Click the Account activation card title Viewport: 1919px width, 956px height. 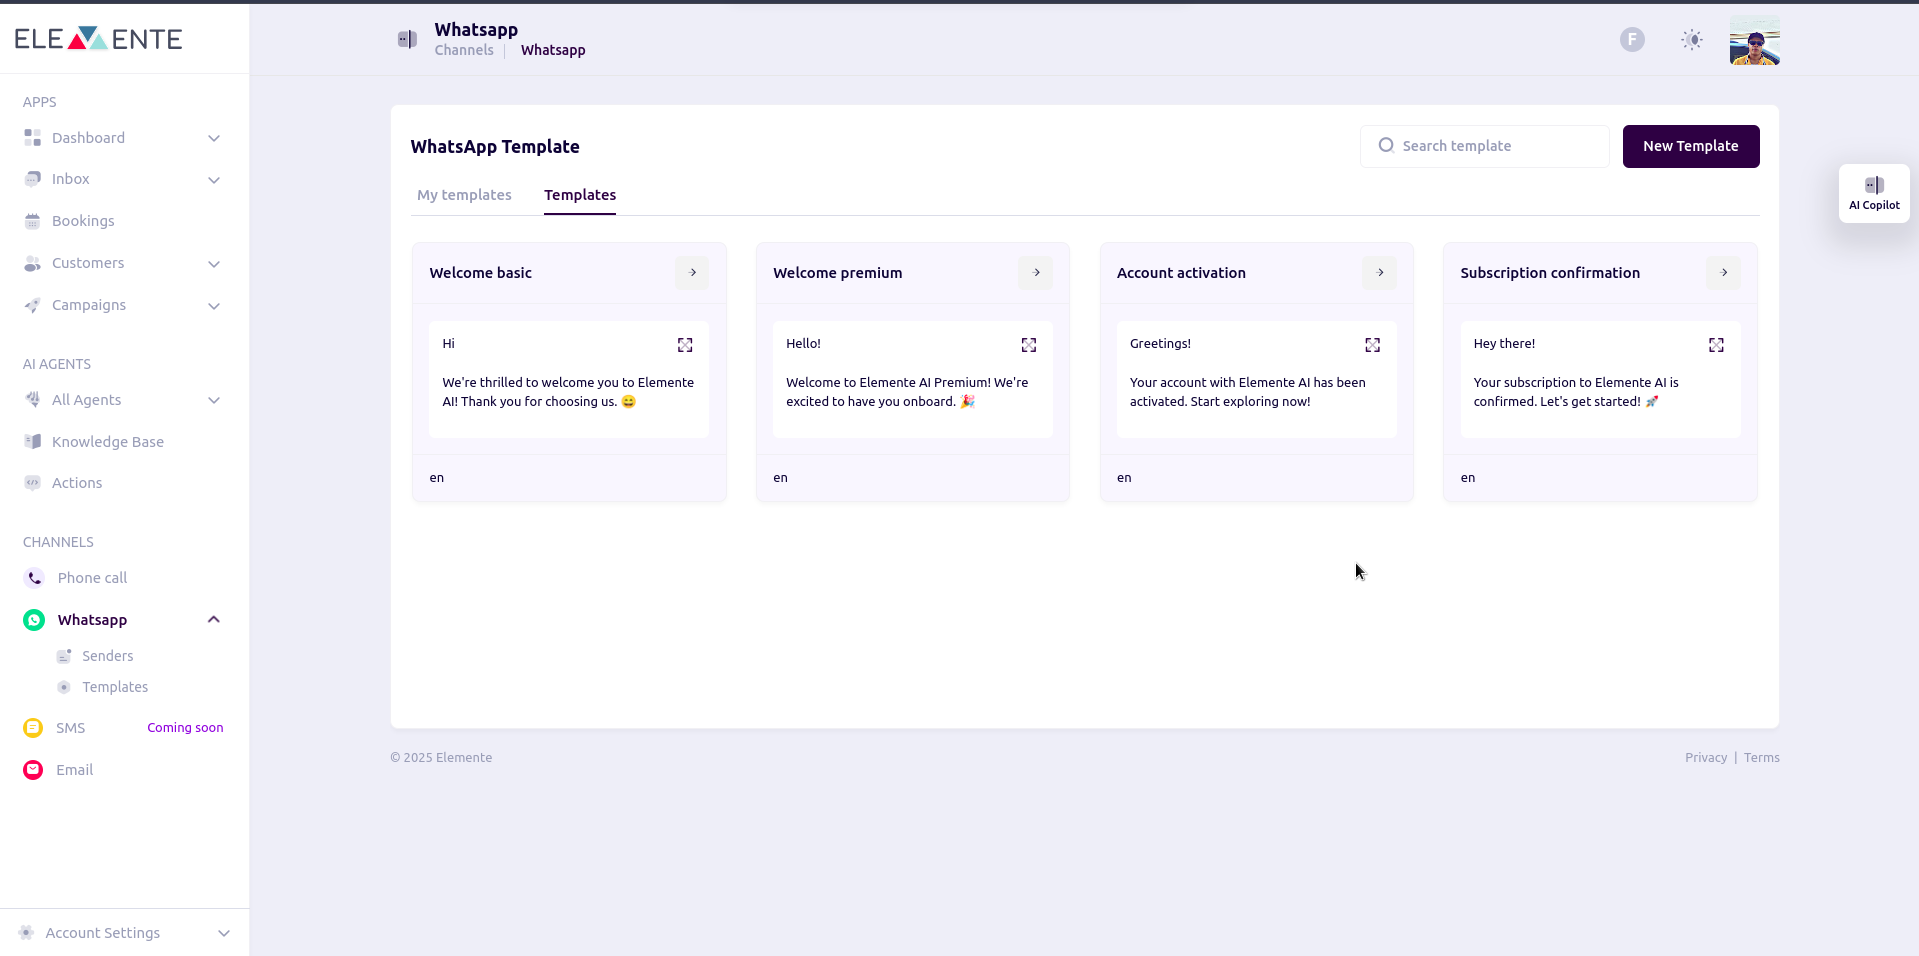tap(1181, 273)
